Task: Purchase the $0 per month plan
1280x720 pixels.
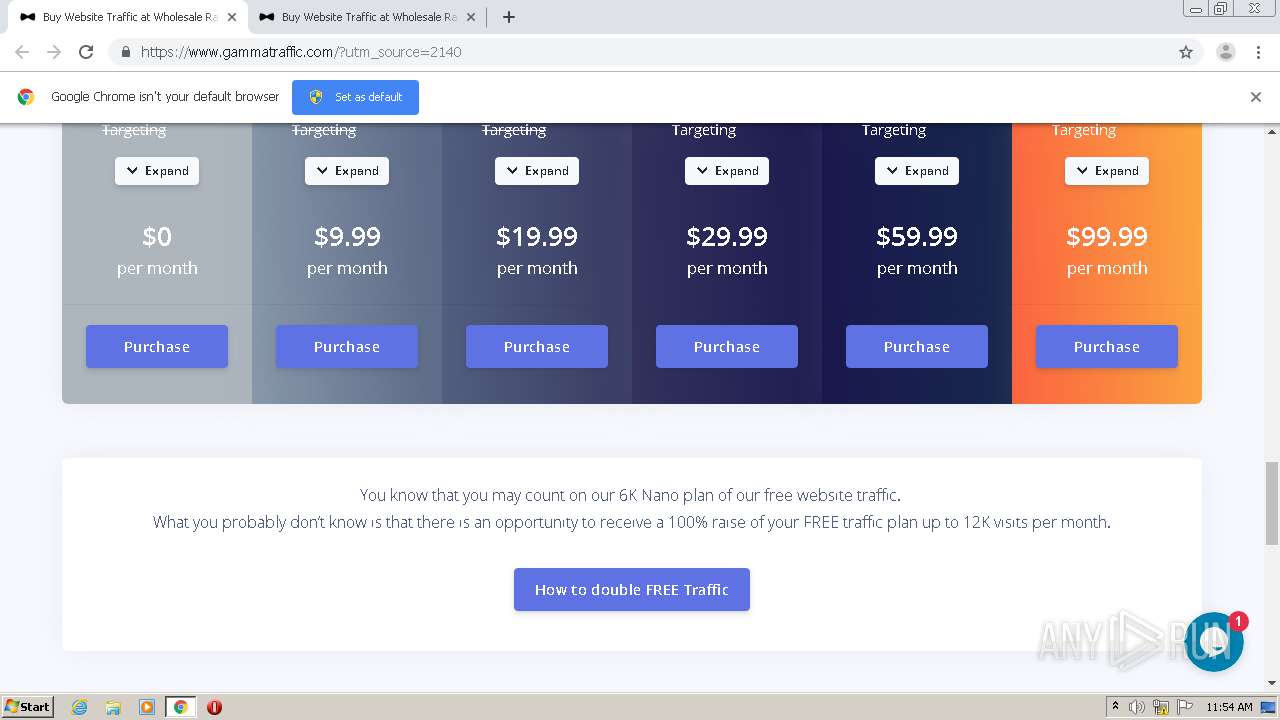Action: [x=157, y=346]
